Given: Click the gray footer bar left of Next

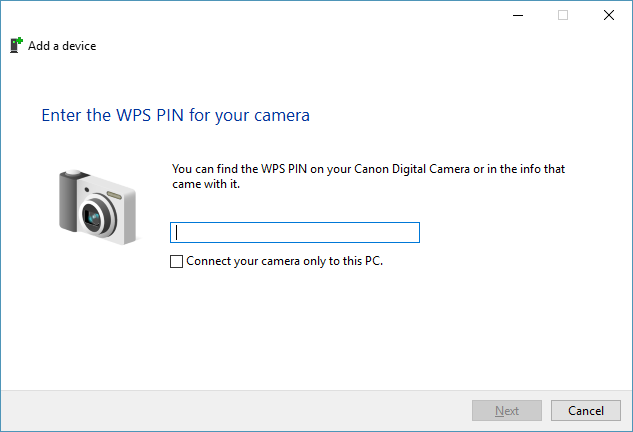Looking at the screenshot, I should (230, 411).
